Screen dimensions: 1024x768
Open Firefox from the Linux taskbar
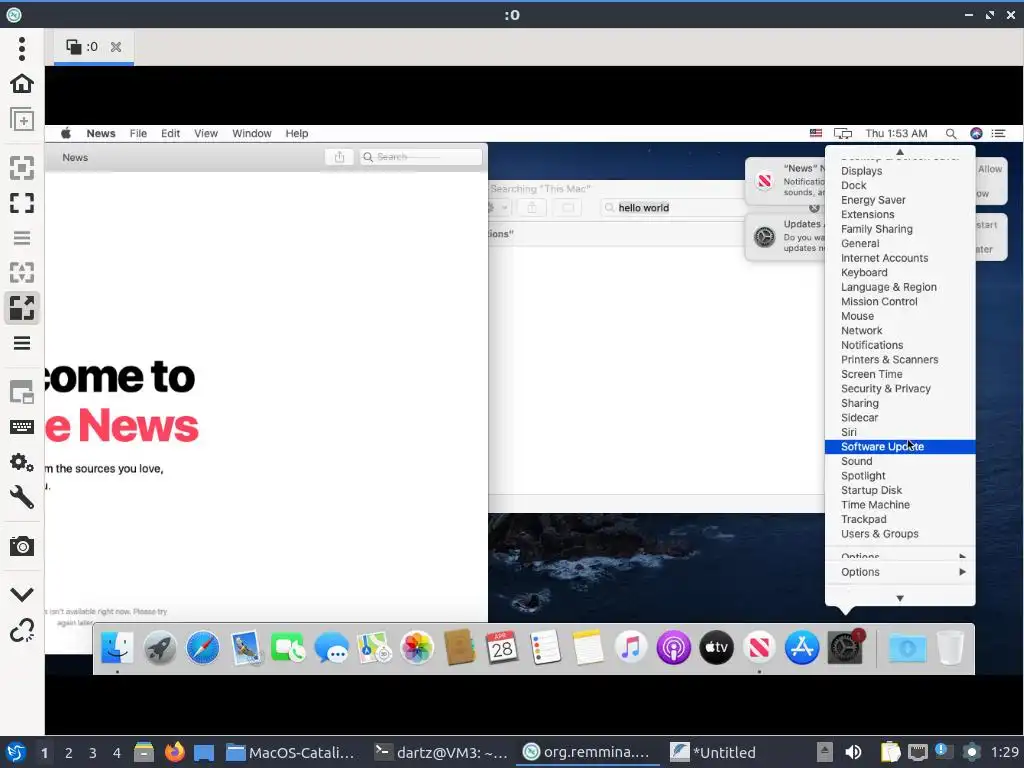174,752
